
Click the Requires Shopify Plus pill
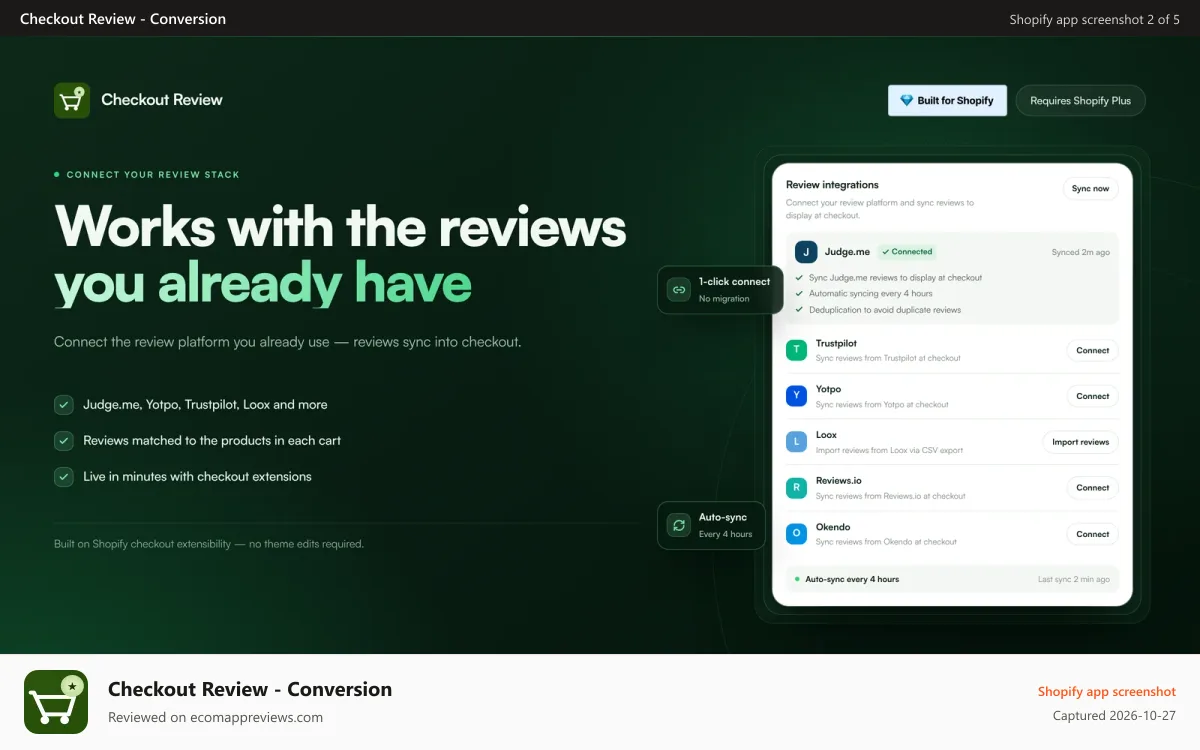[x=1080, y=101]
